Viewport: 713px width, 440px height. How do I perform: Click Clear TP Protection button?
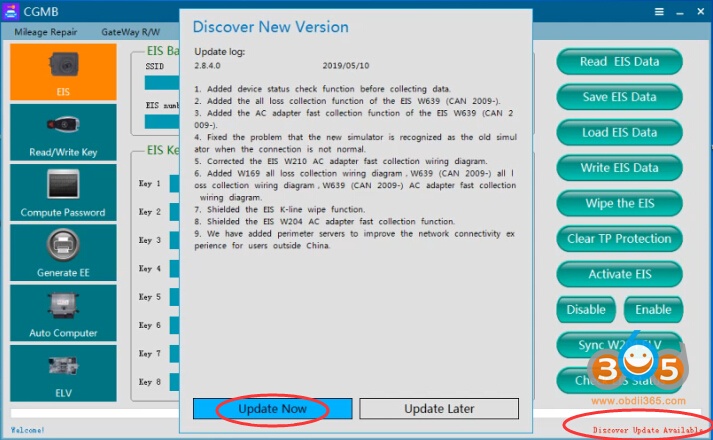pyautogui.click(x=619, y=239)
